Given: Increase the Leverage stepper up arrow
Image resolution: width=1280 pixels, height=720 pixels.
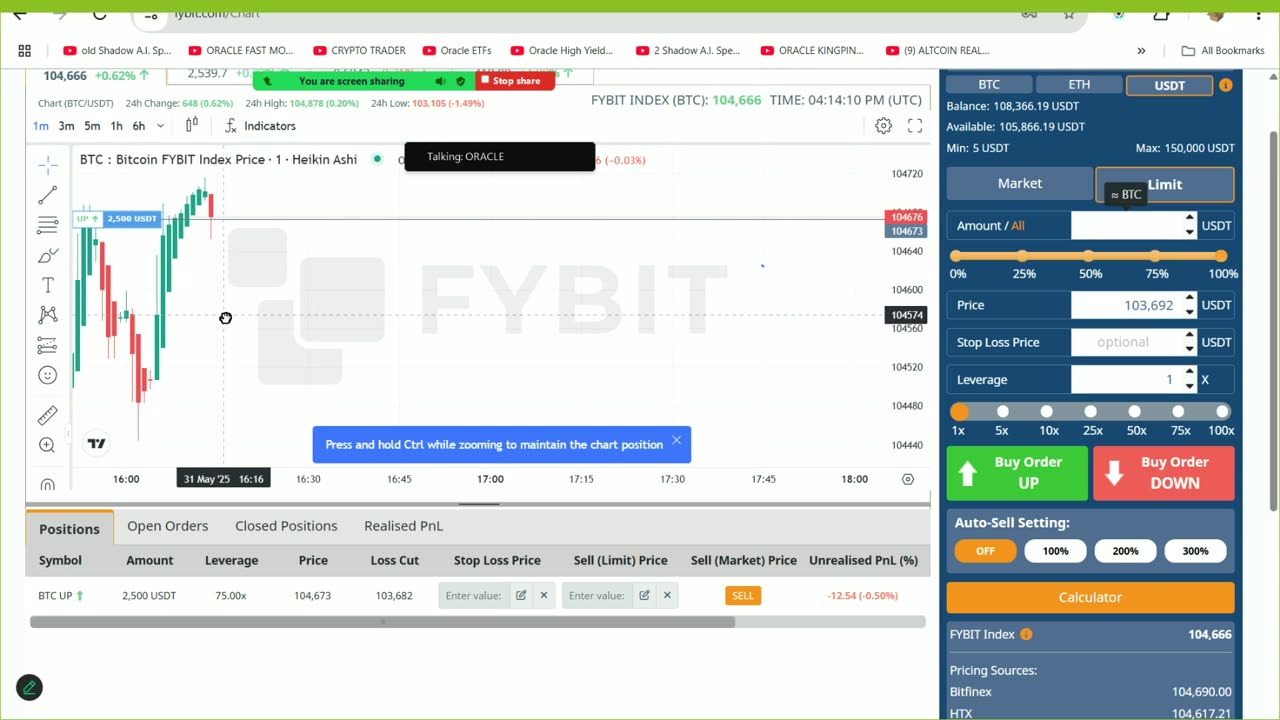Looking at the screenshot, I should 1189,373.
